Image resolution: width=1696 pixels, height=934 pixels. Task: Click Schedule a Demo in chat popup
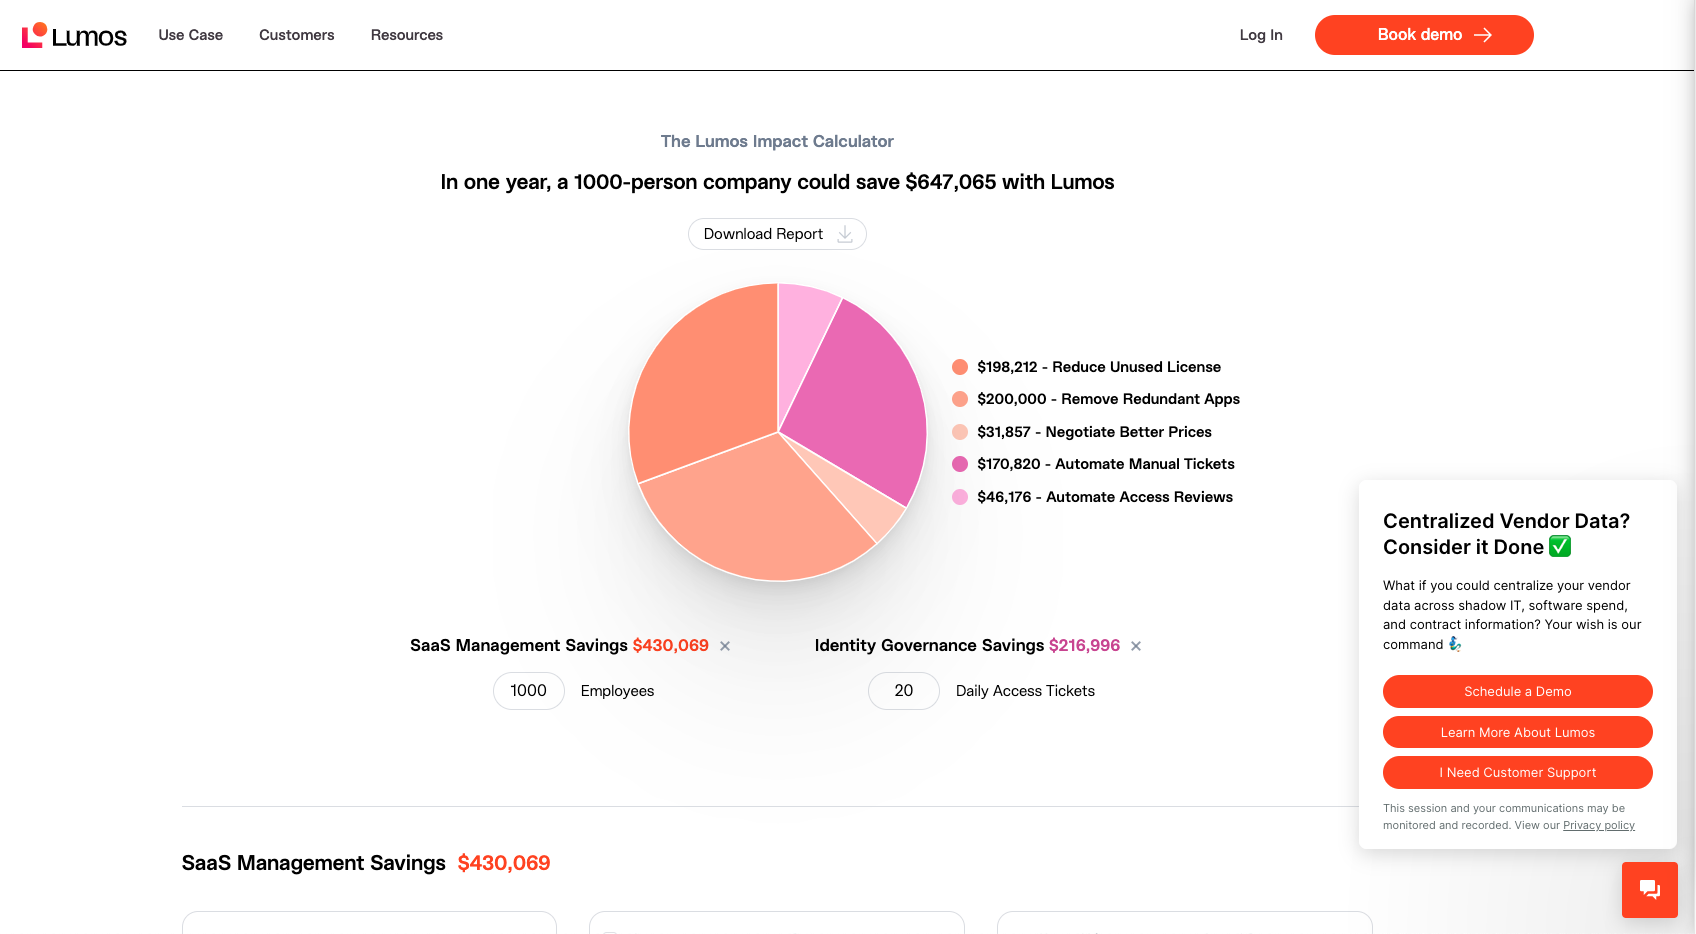click(x=1517, y=691)
